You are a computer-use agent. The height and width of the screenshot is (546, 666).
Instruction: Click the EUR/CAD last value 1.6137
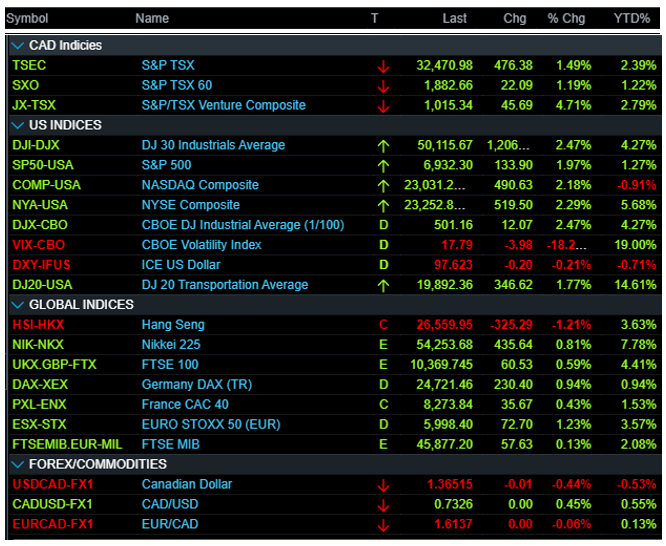(454, 525)
